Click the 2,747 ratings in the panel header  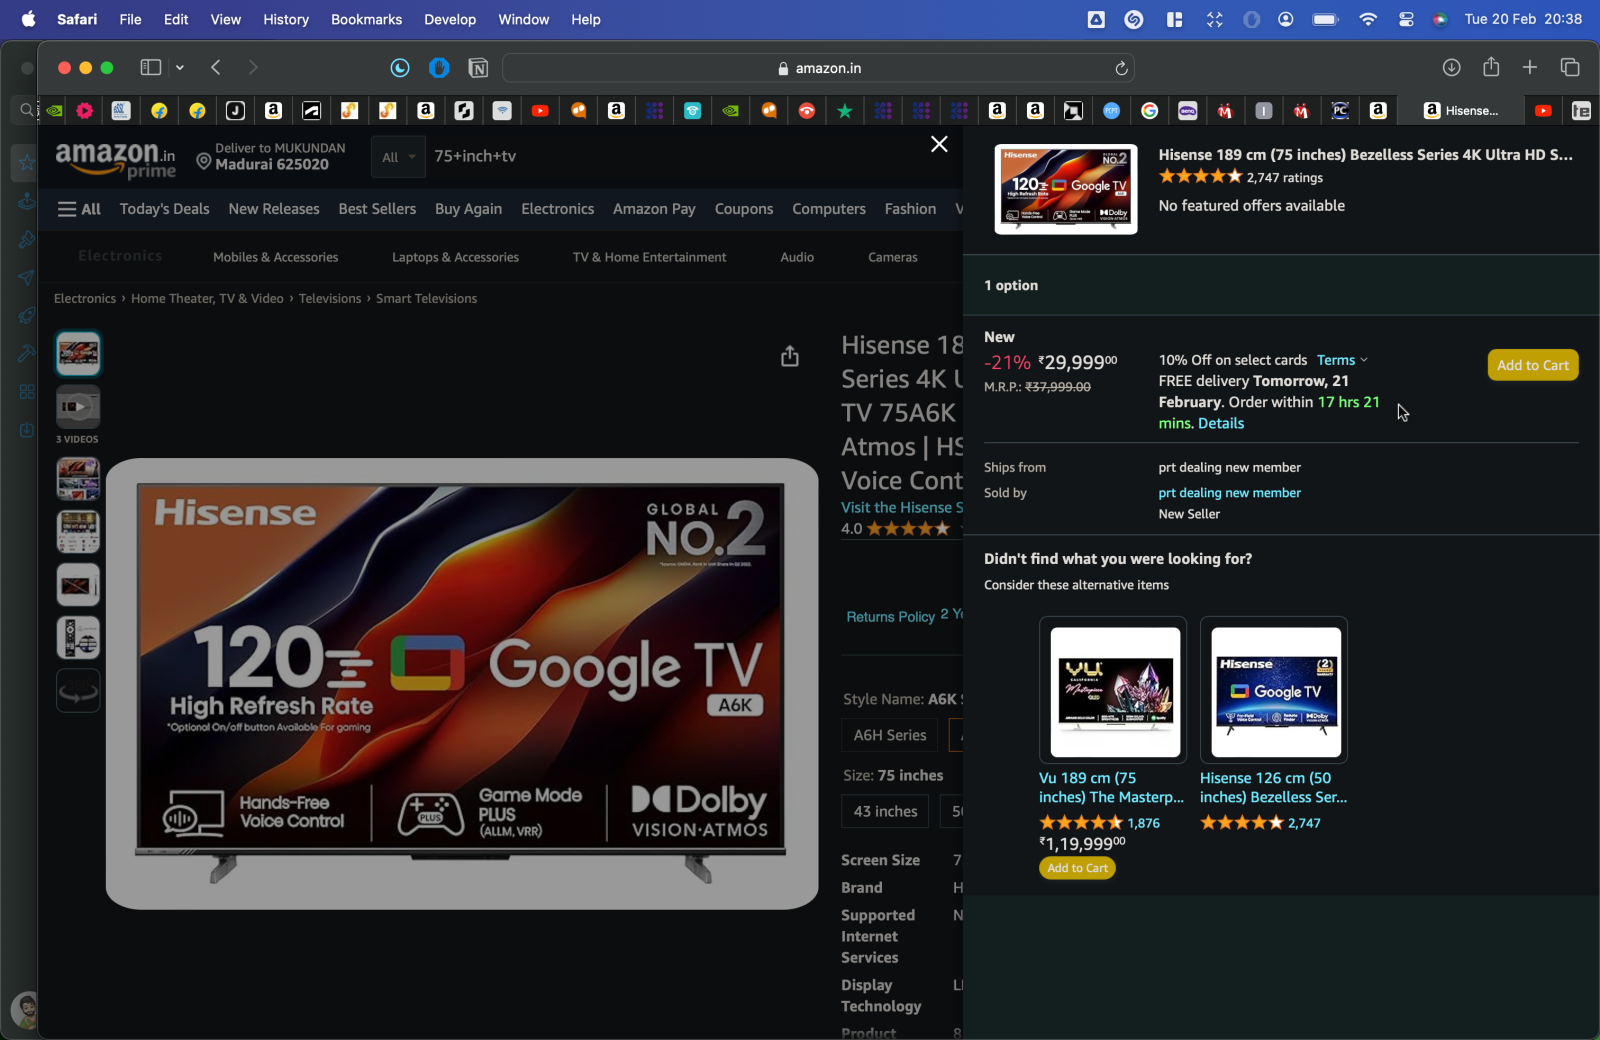(1284, 177)
